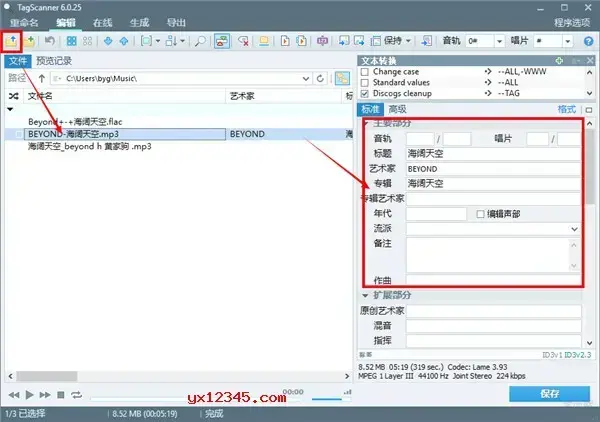
Task: Open the 预览记录 tab
Action: pos(54,61)
